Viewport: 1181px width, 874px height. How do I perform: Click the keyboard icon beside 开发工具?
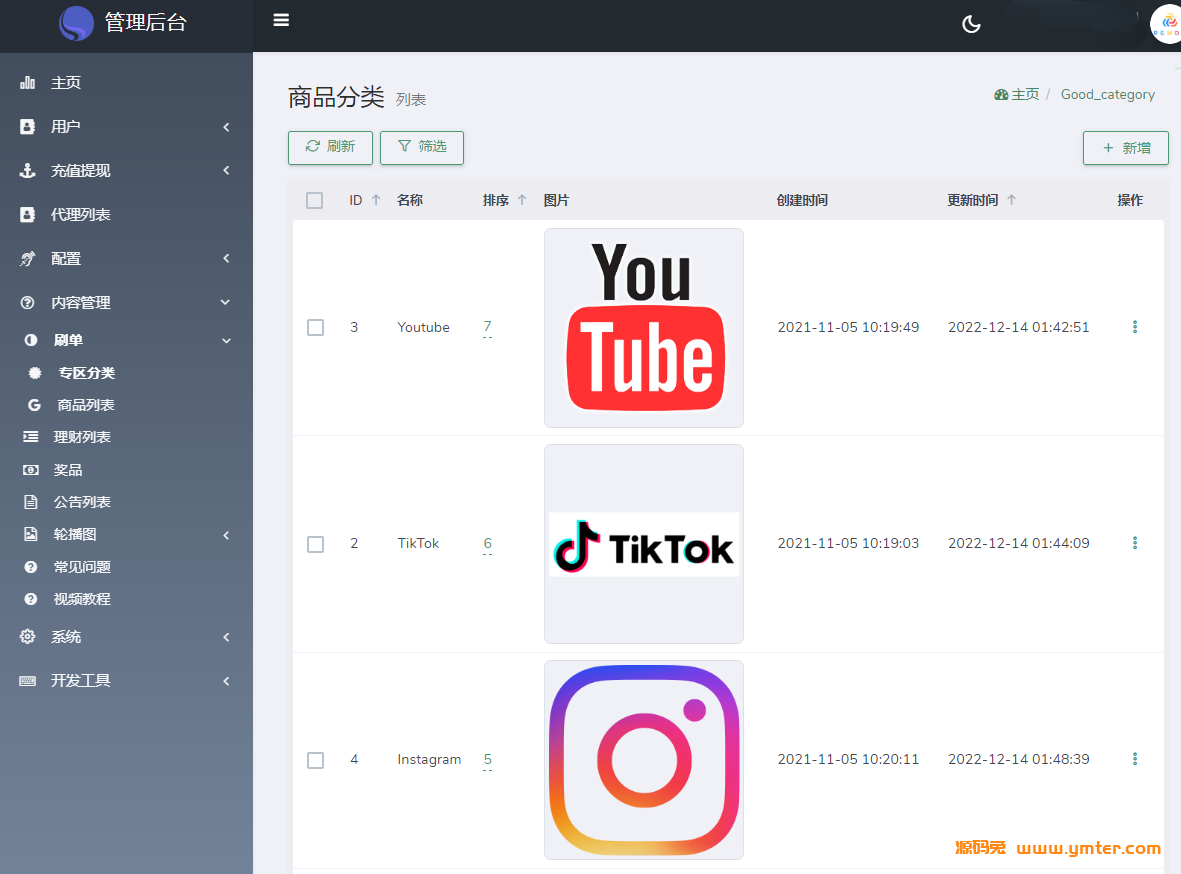28,681
